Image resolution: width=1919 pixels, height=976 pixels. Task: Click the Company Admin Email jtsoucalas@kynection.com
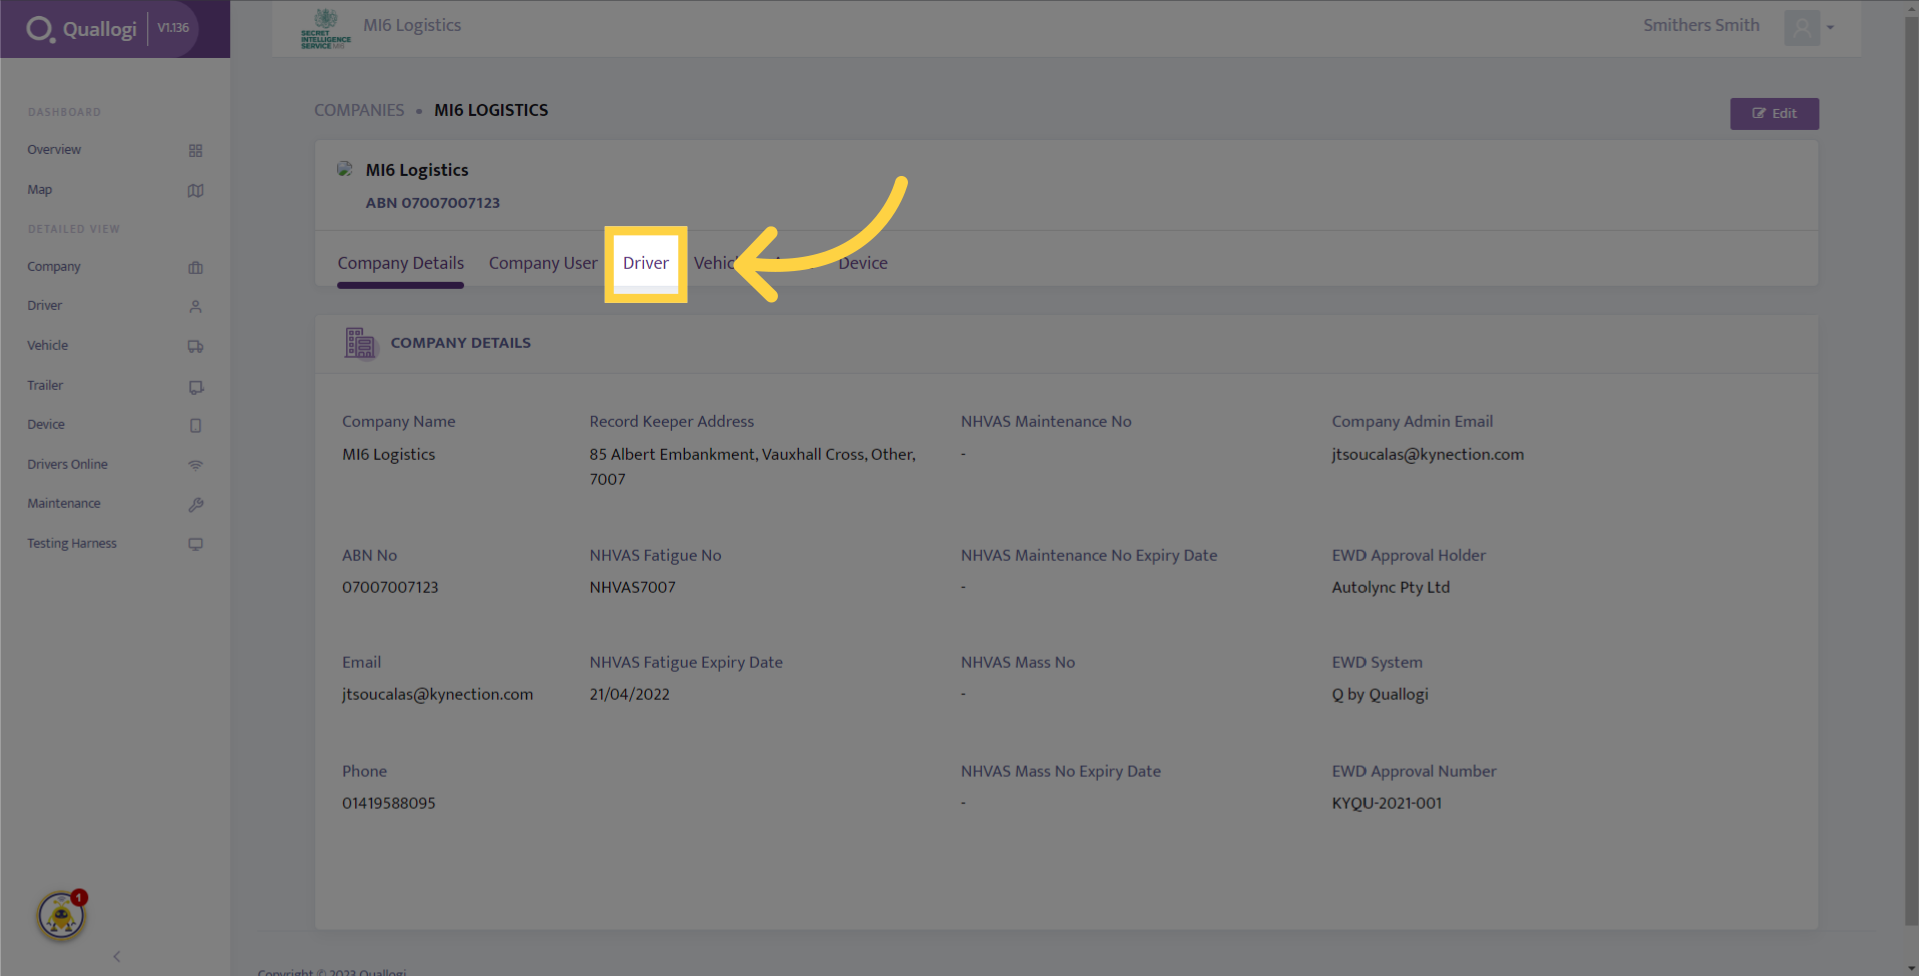(x=1427, y=454)
